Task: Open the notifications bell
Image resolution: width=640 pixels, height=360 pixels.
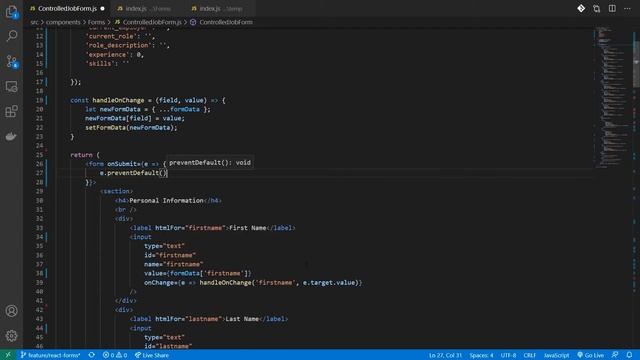Action: tap(629, 355)
